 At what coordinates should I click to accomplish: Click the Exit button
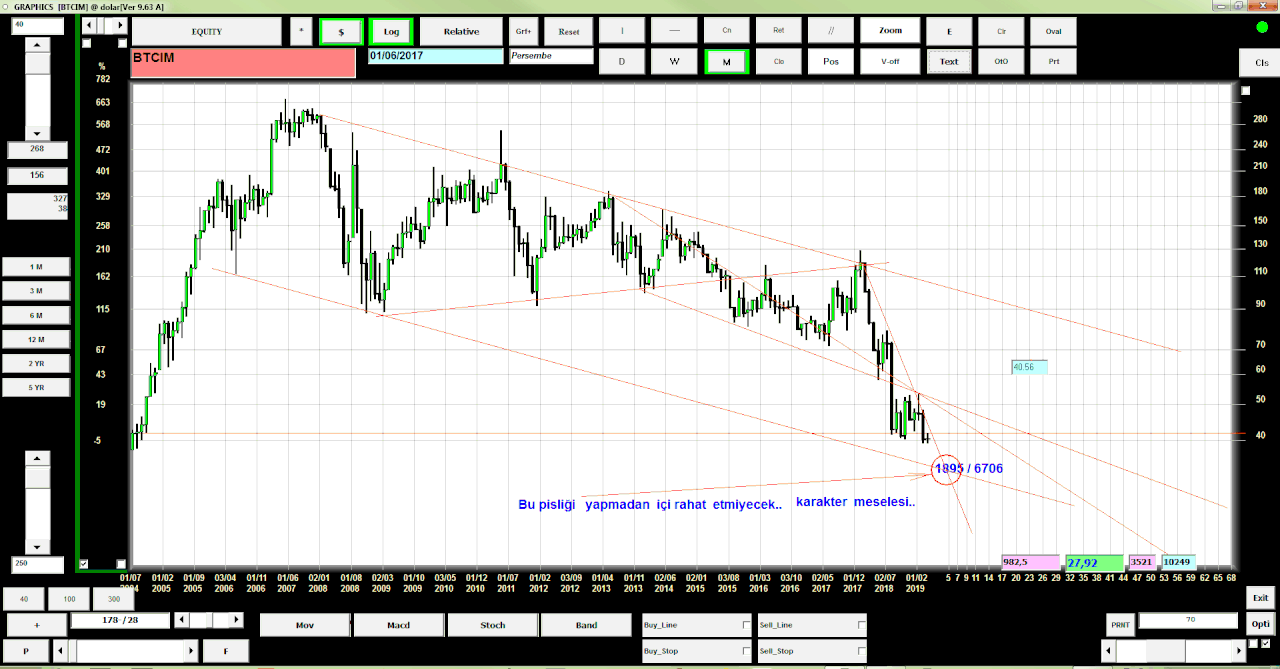(1260, 598)
